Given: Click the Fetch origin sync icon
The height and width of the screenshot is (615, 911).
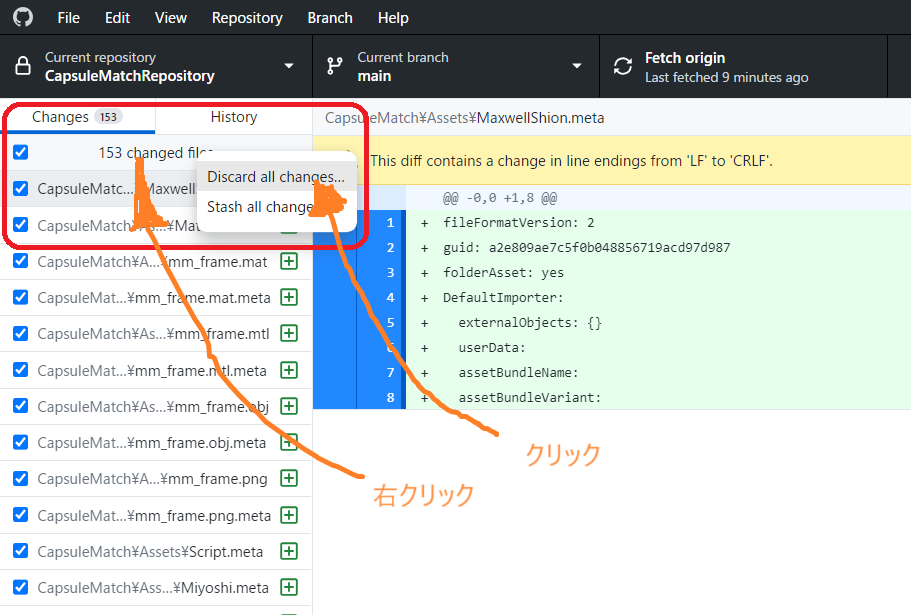Looking at the screenshot, I should coord(623,67).
